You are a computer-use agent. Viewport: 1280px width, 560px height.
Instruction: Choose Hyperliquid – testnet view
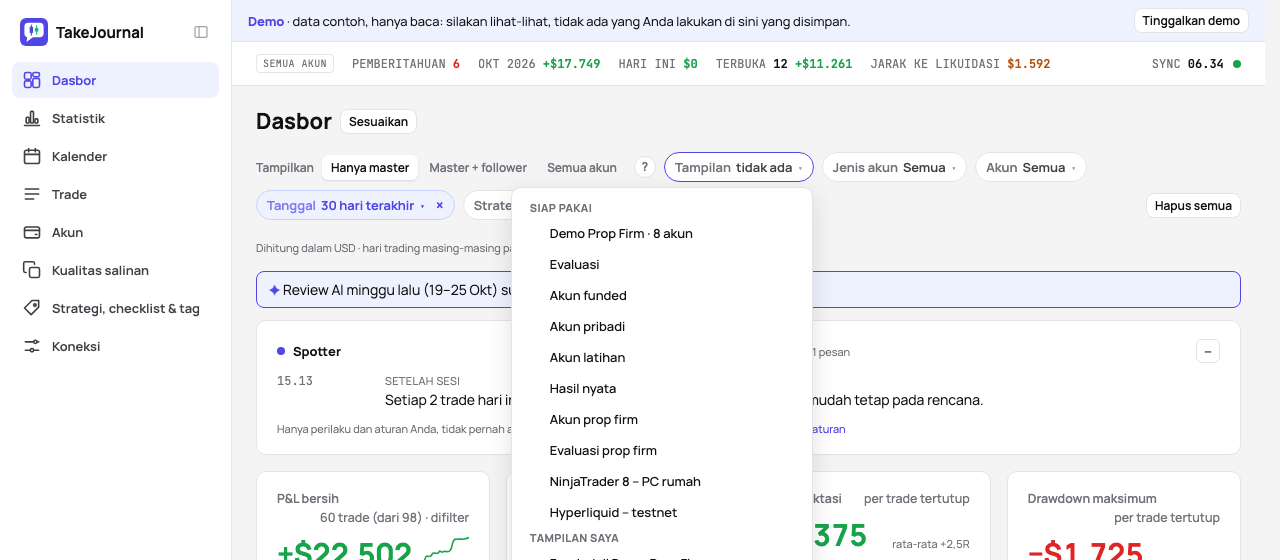click(x=662, y=512)
